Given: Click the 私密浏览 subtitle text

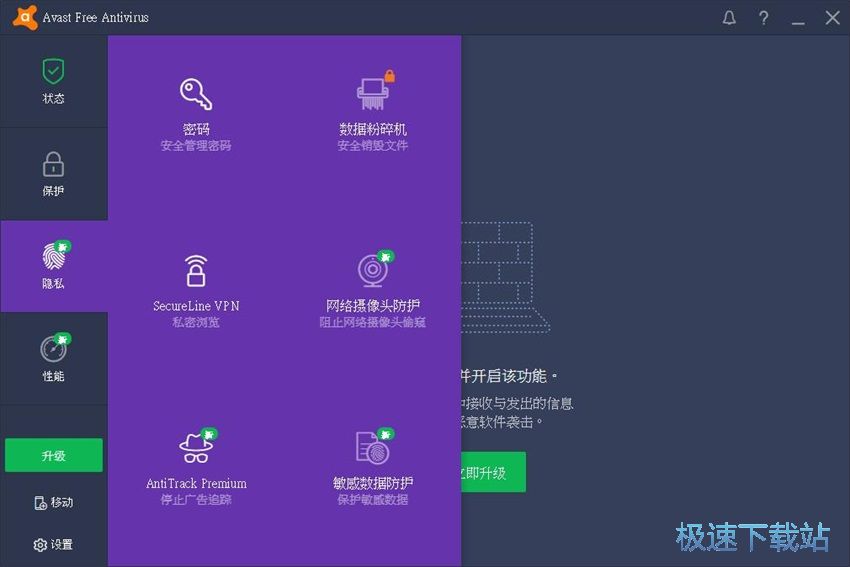Looking at the screenshot, I should coord(196,323).
